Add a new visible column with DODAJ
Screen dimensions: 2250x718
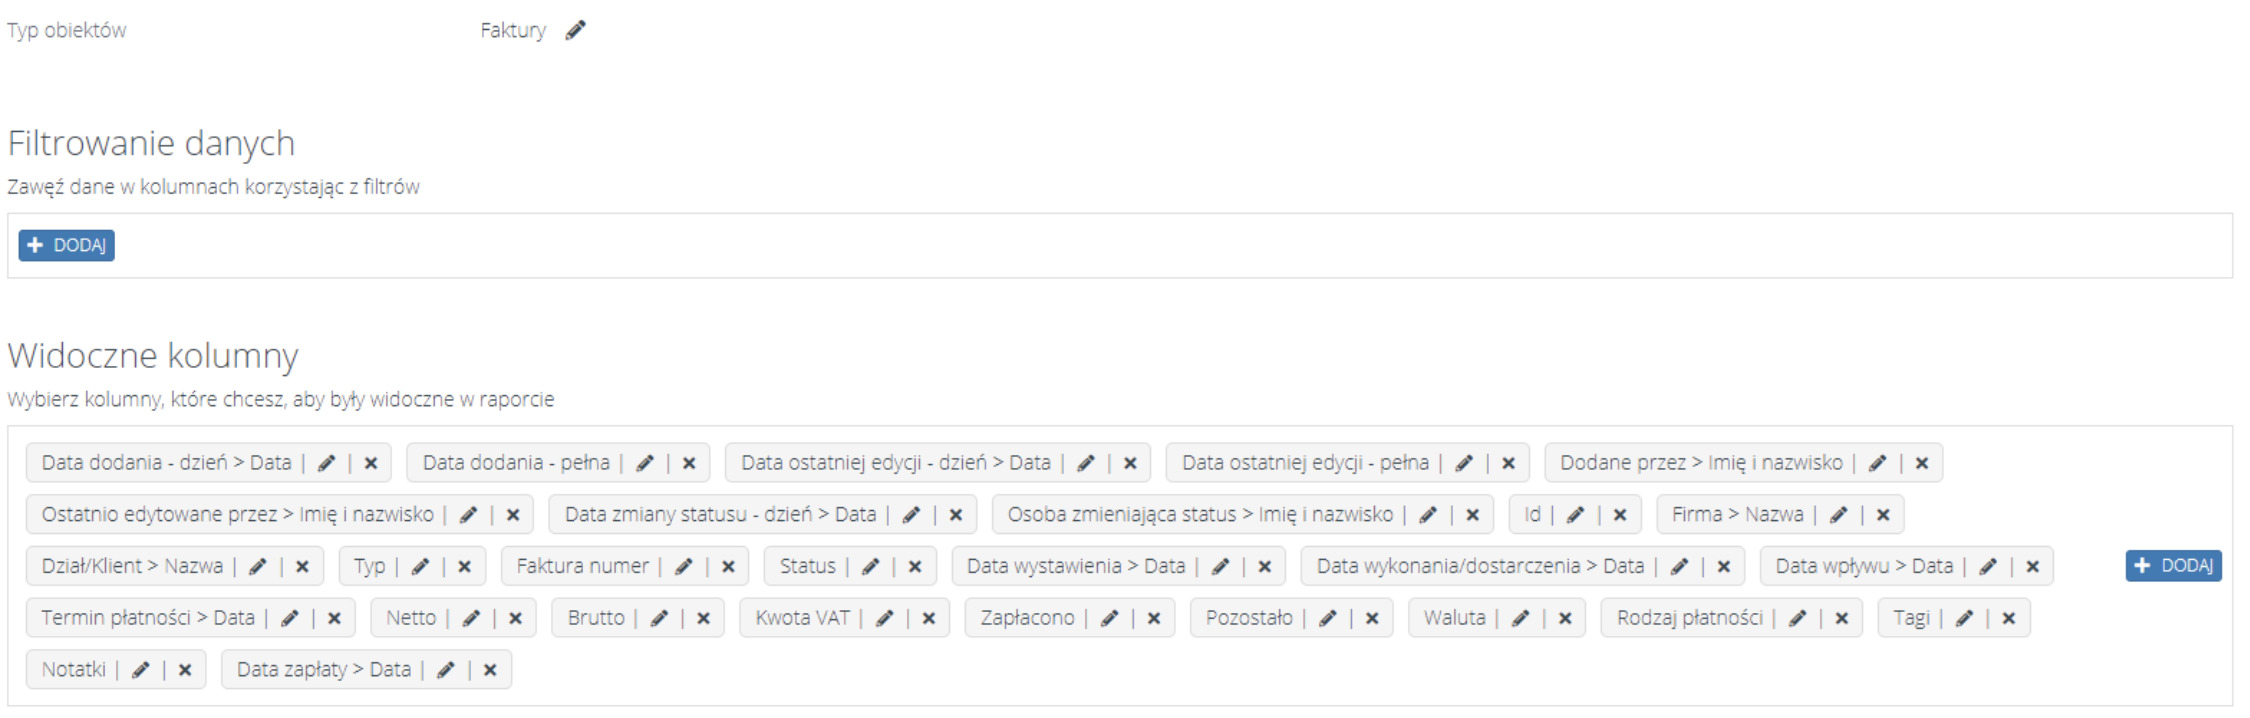[x=2173, y=566]
